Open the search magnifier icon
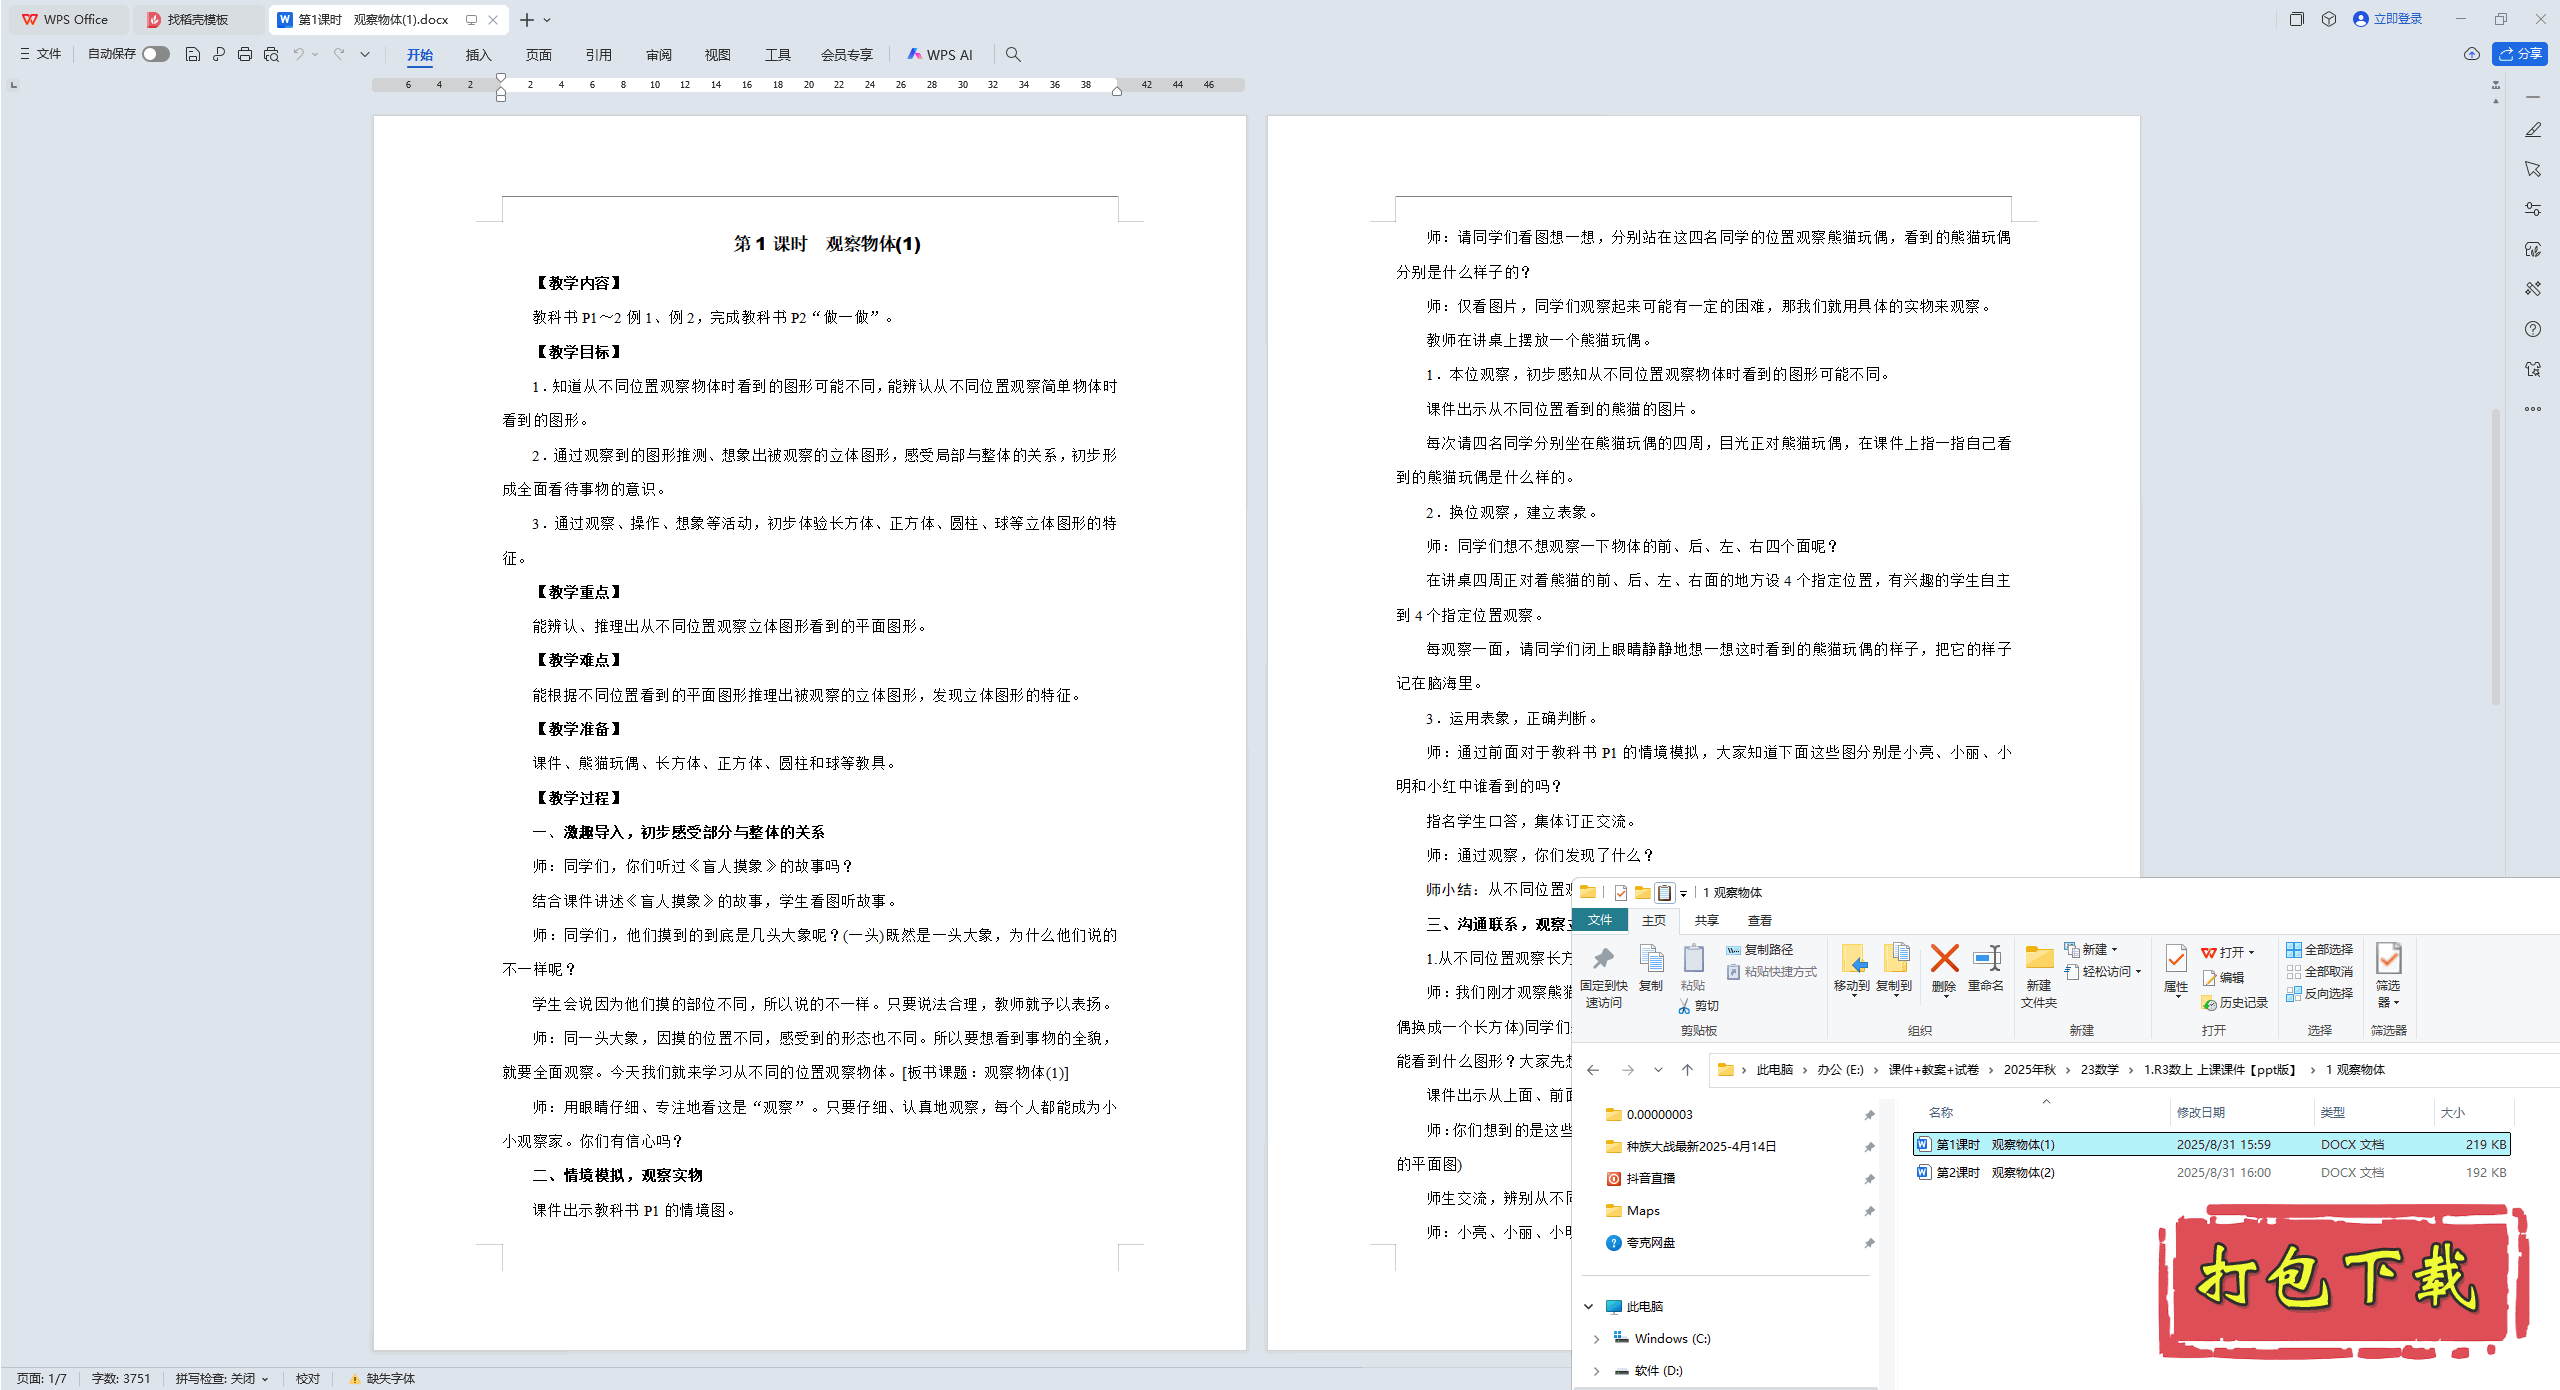 [x=1013, y=54]
